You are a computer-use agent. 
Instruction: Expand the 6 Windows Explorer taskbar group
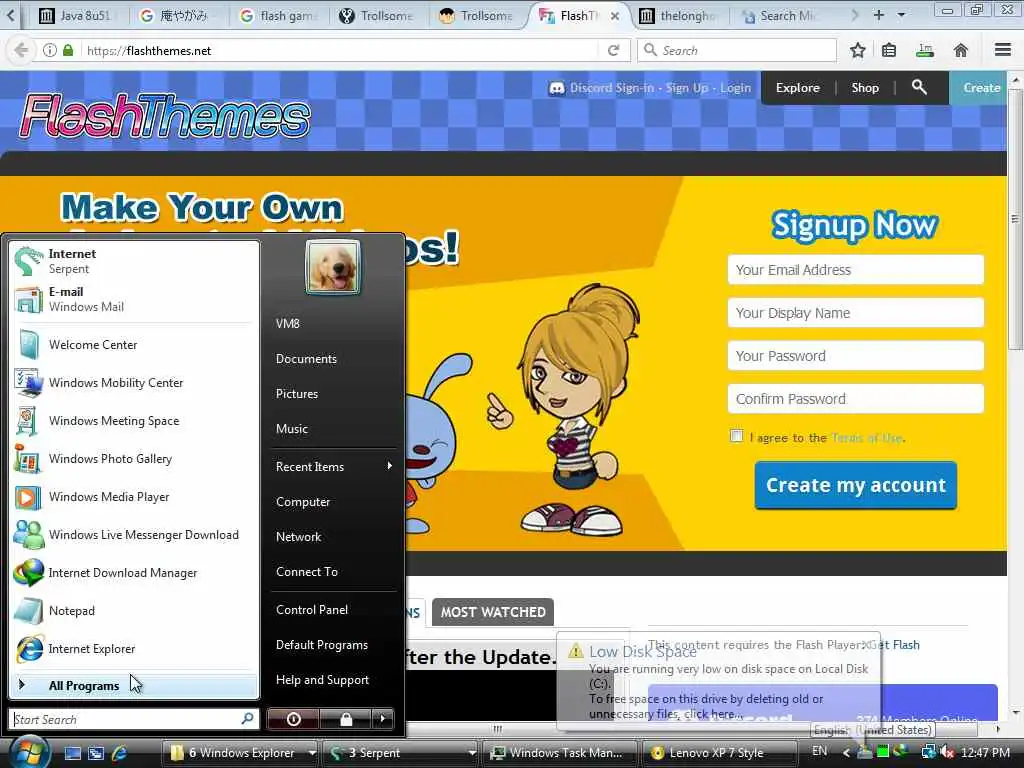(x=240, y=752)
